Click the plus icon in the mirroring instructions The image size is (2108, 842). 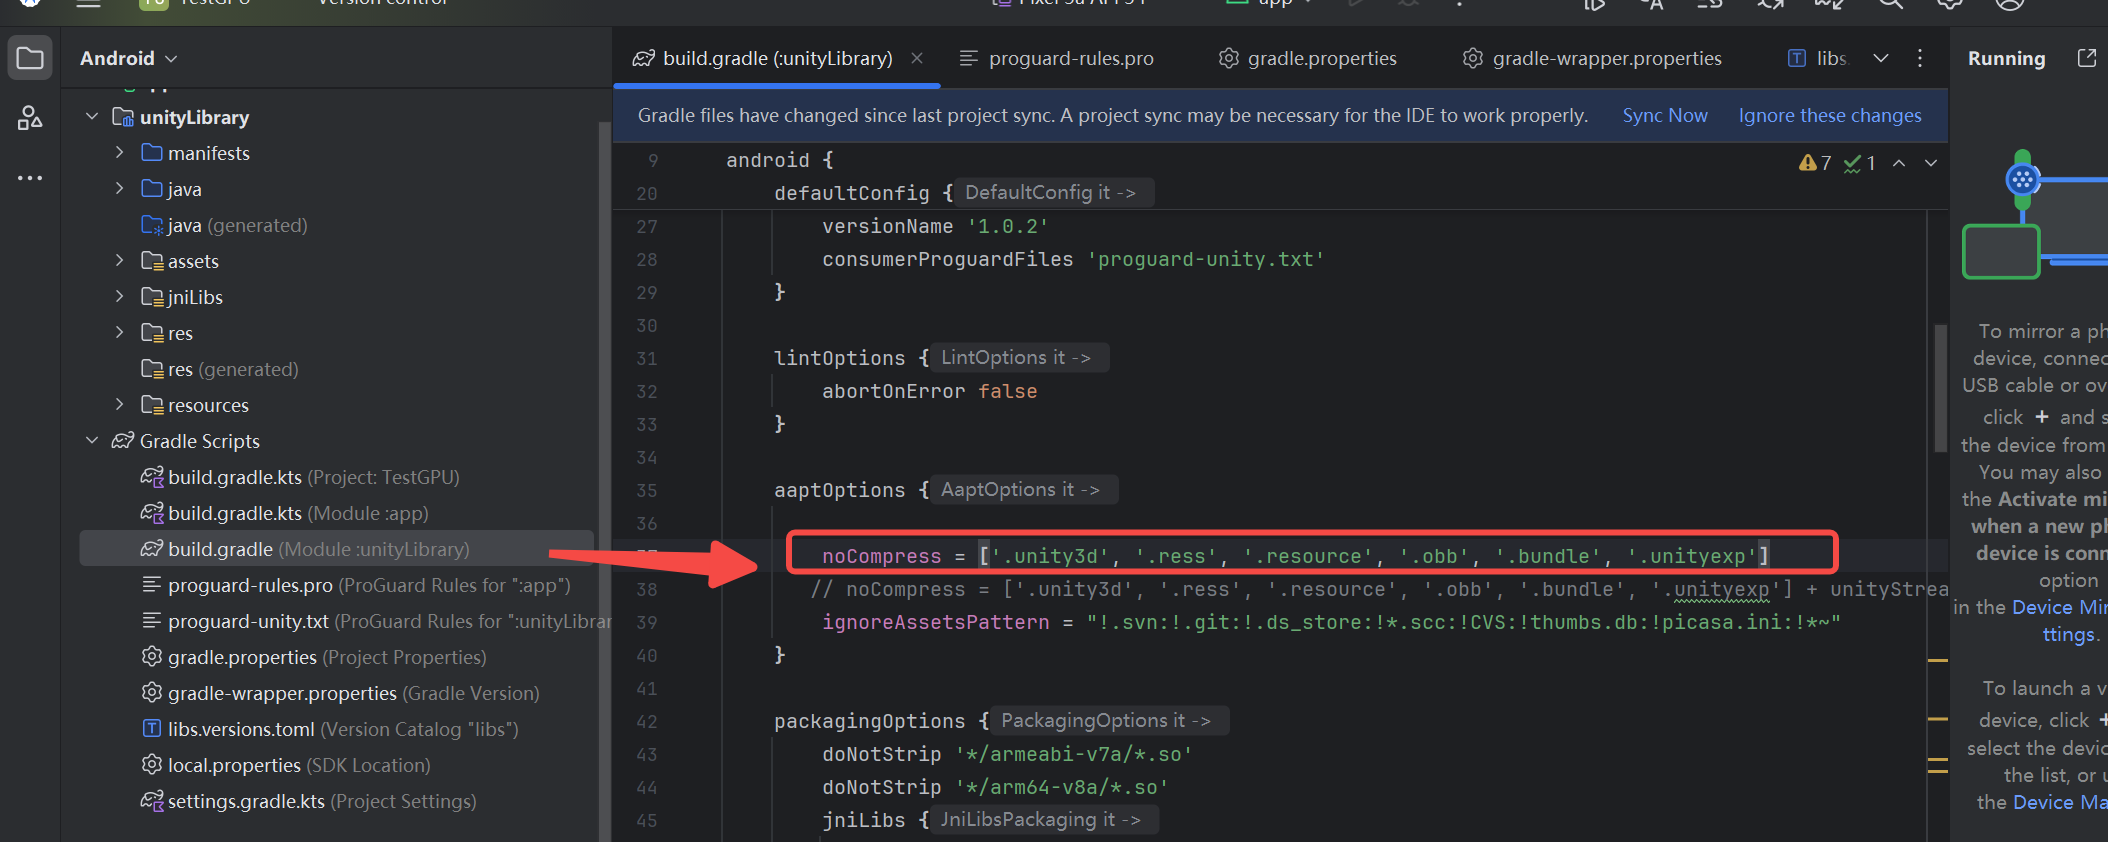2042,416
